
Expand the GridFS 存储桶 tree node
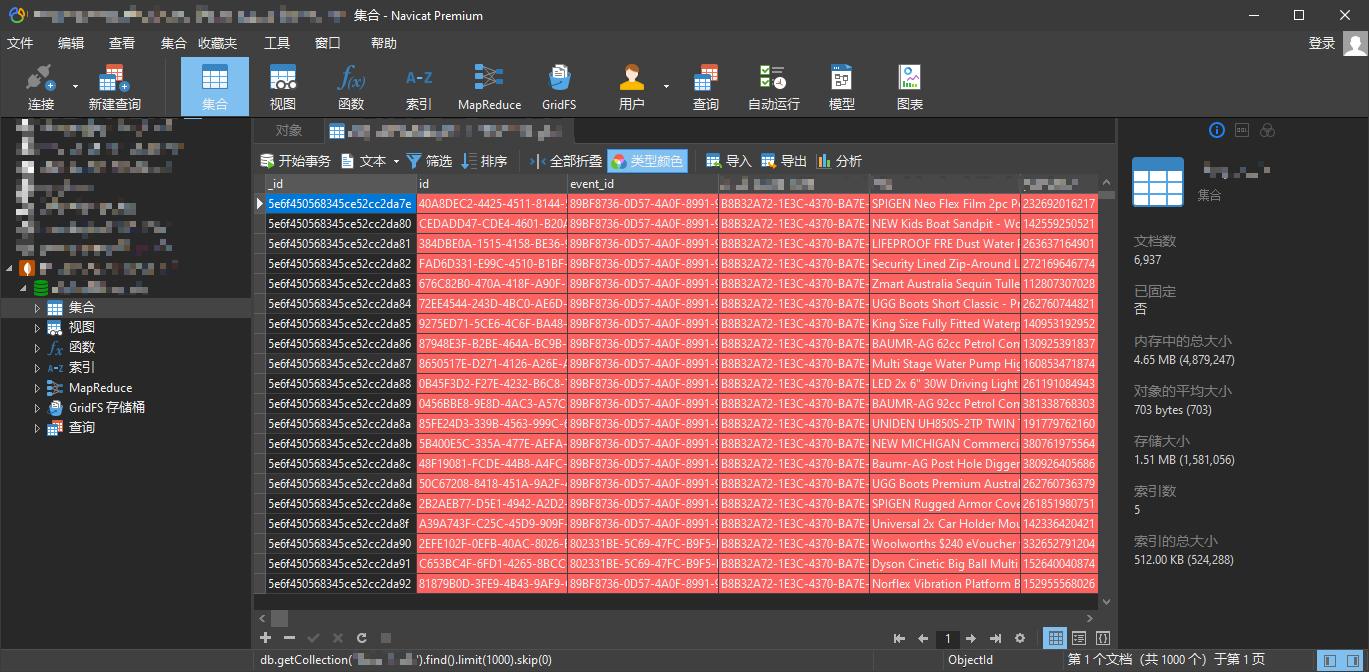(38, 408)
